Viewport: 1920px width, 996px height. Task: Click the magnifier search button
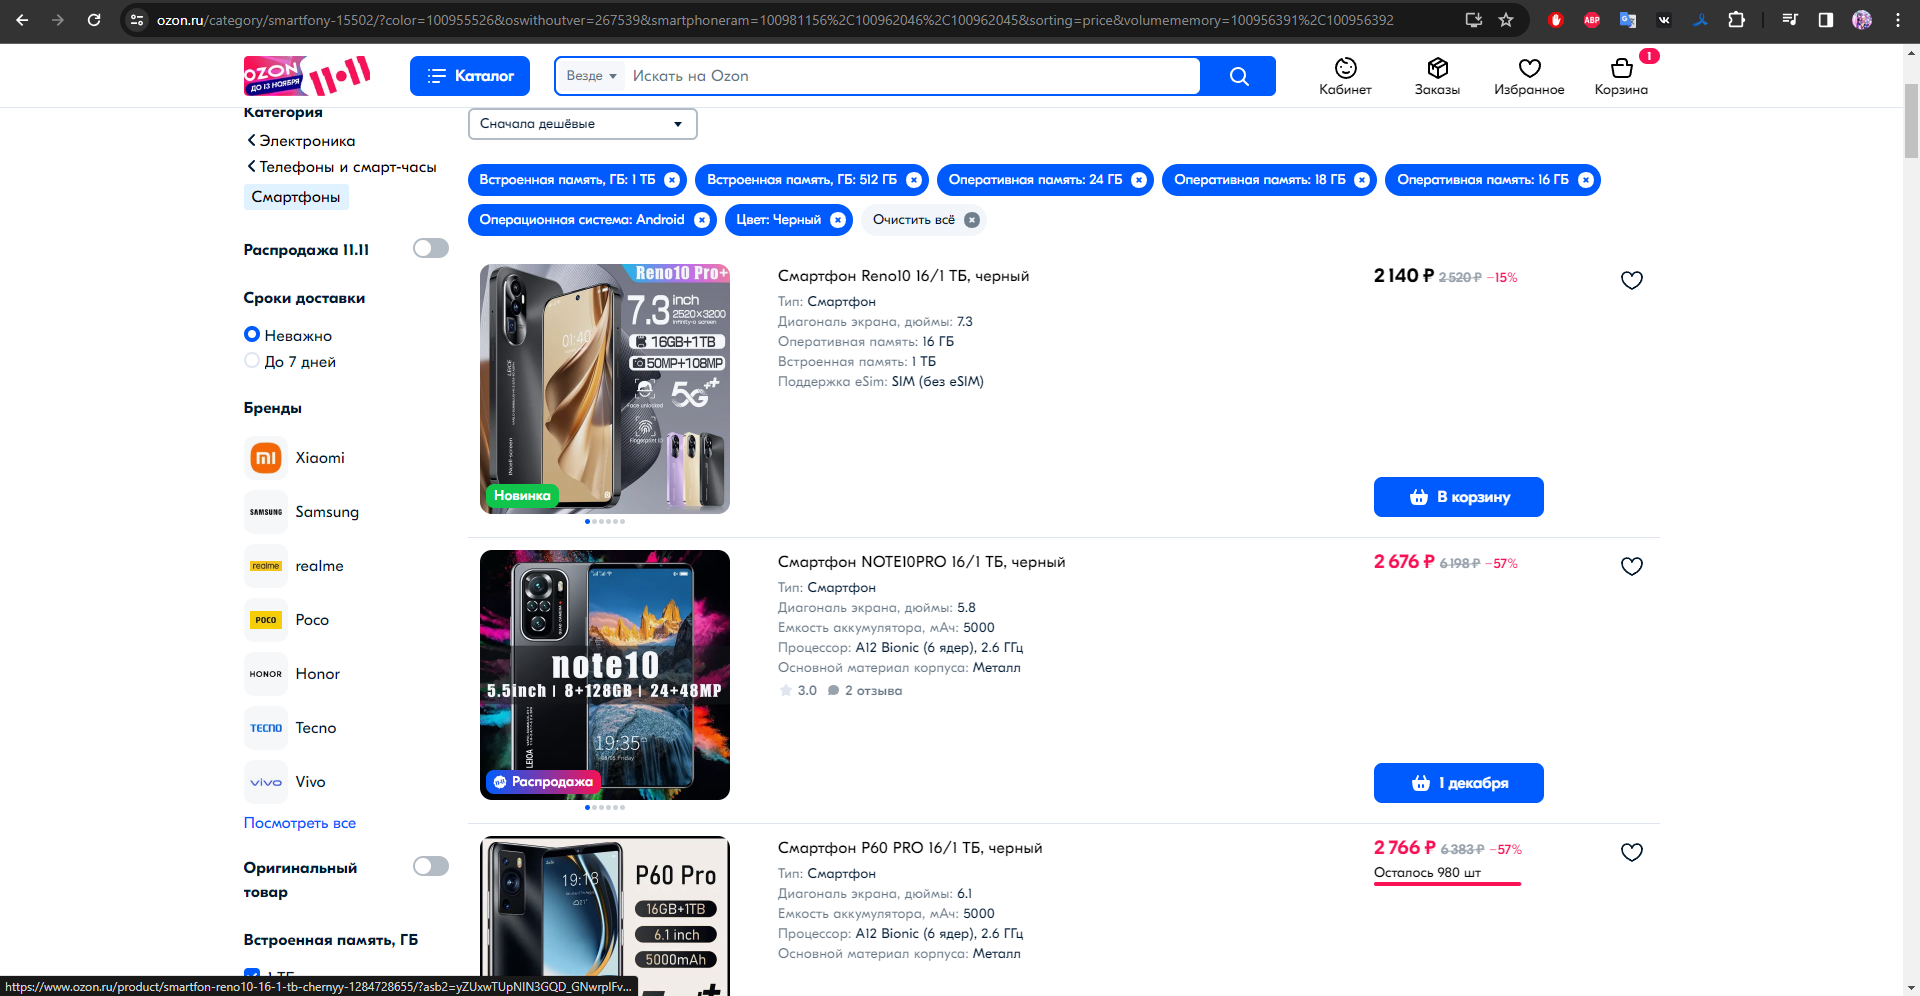(x=1239, y=76)
